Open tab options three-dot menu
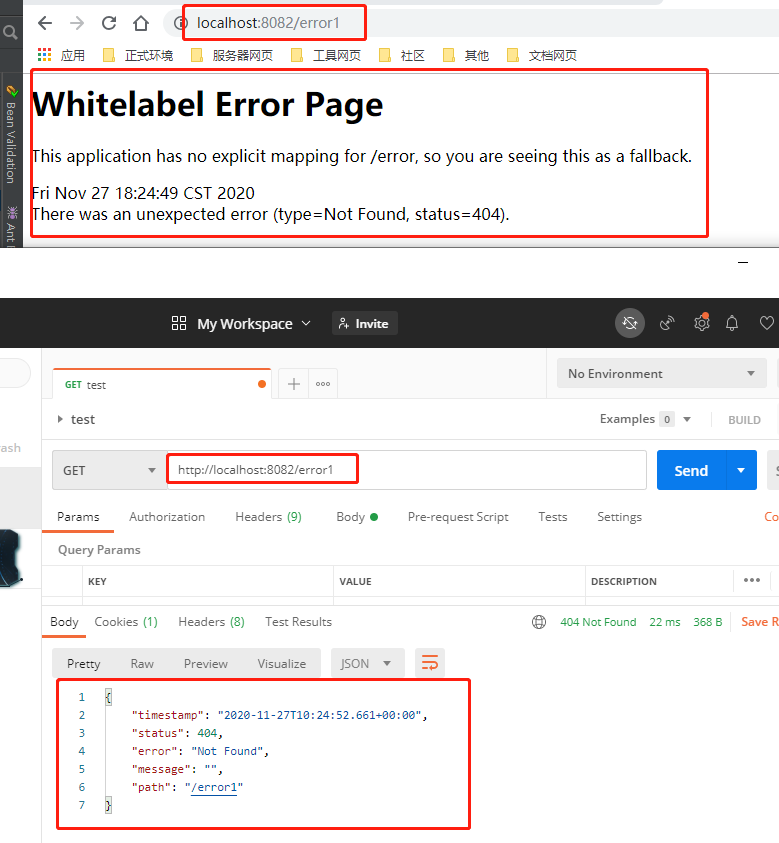 (x=323, y=384)
